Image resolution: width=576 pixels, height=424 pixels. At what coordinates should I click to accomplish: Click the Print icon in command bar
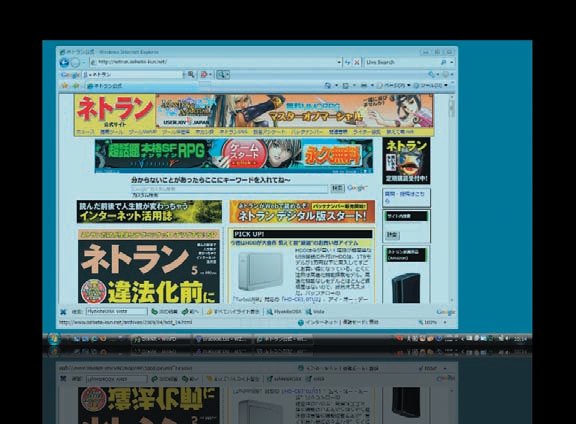click(x=364, y=85)
